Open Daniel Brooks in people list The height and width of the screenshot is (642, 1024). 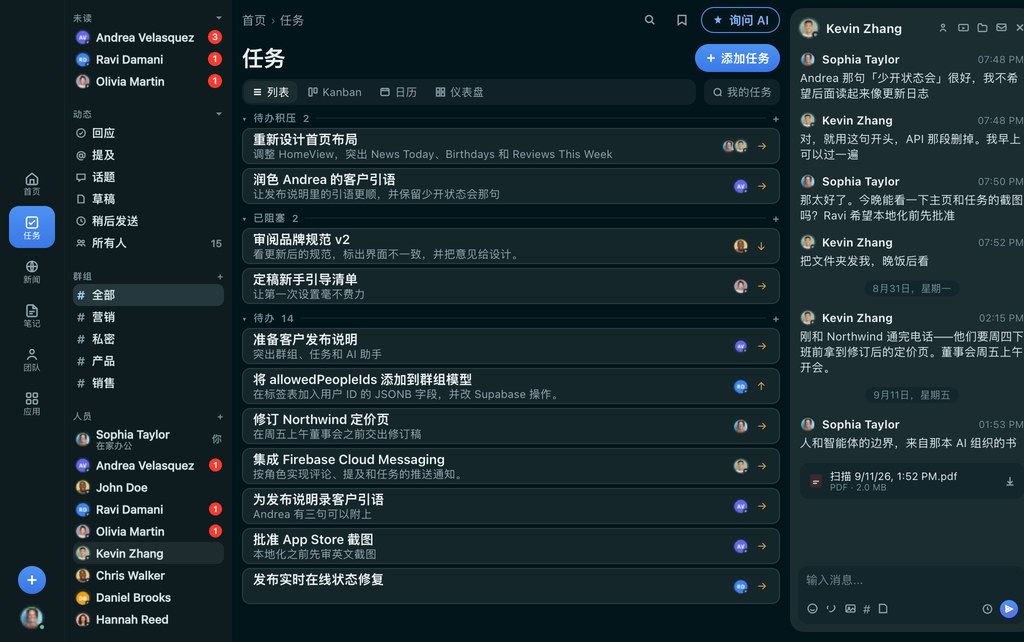click(148, 598)
